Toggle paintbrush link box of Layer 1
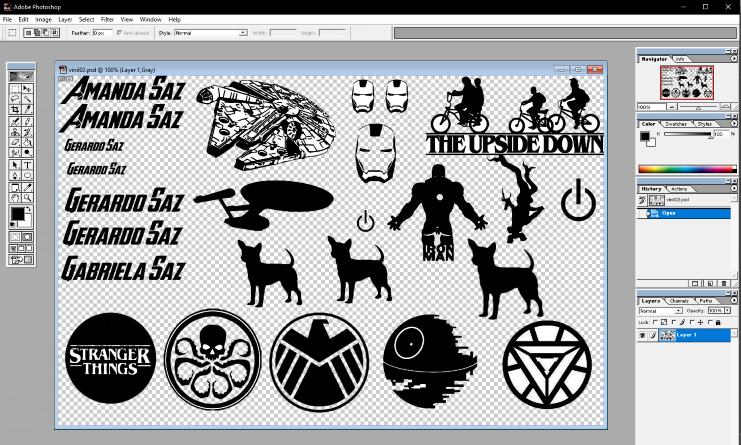Viewport: 741px width, 445px height. point(653,335)
